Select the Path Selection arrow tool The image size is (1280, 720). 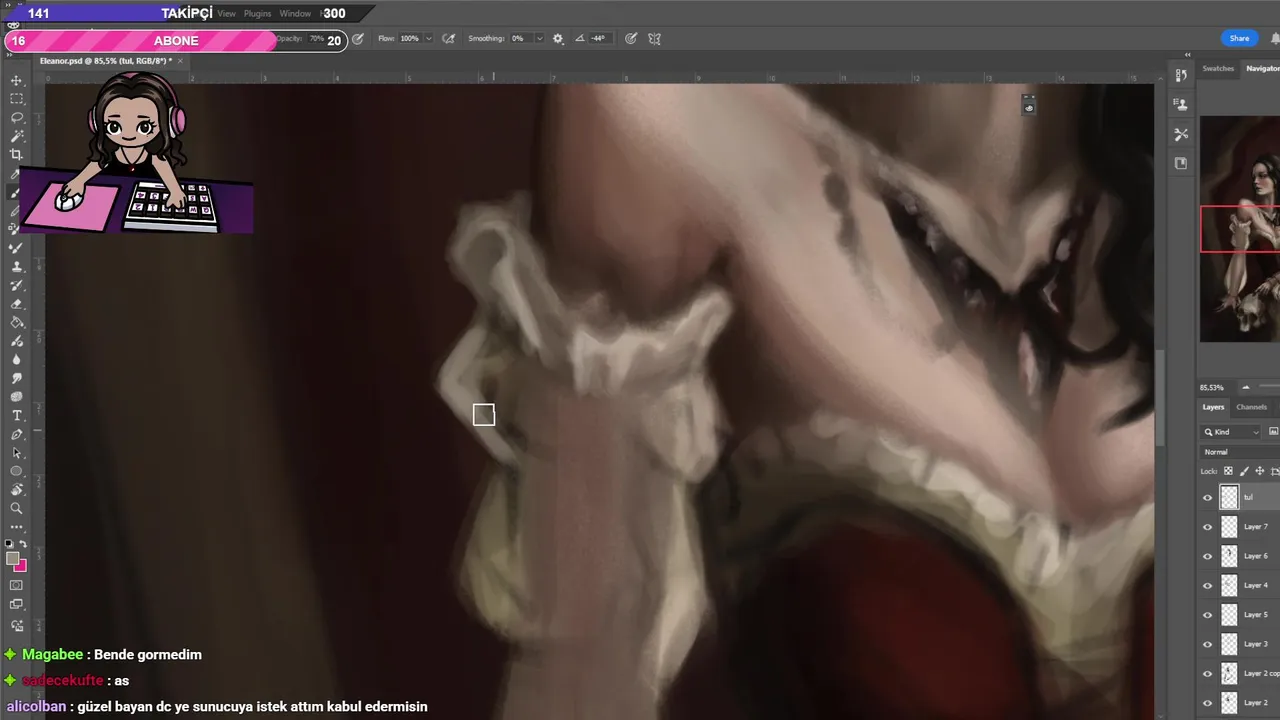(x=16, y=452)
